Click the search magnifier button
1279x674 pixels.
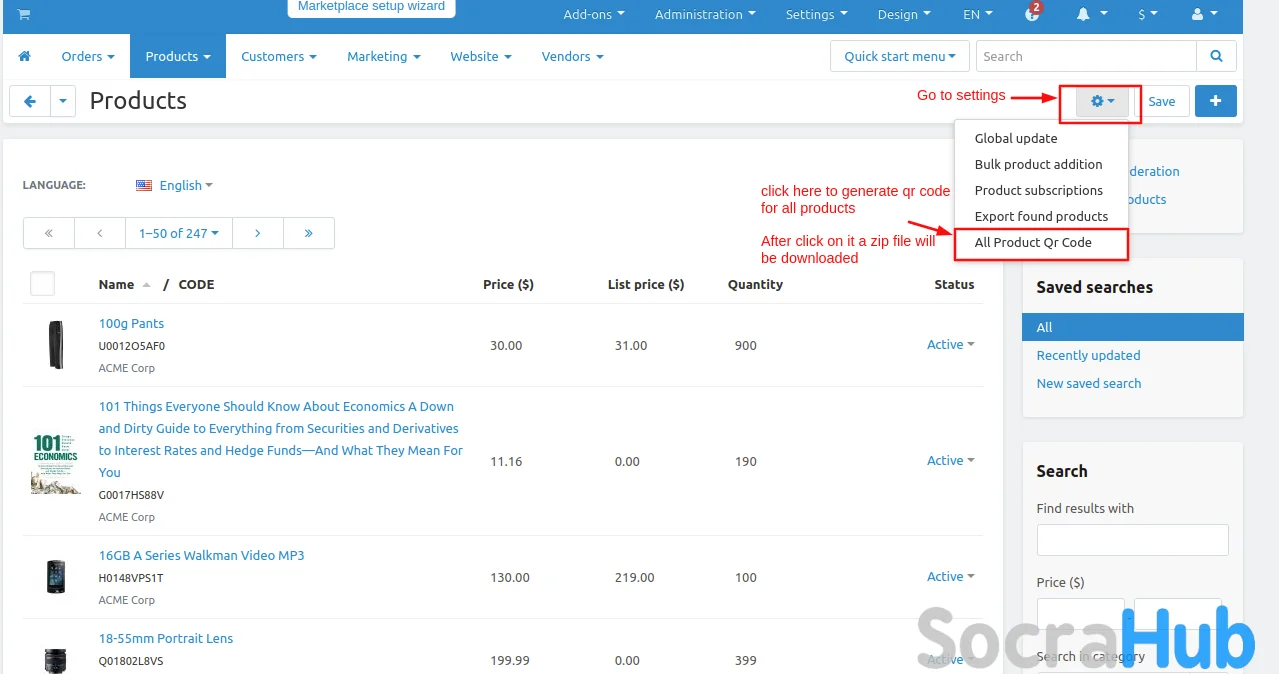(x=1216, y=56)
